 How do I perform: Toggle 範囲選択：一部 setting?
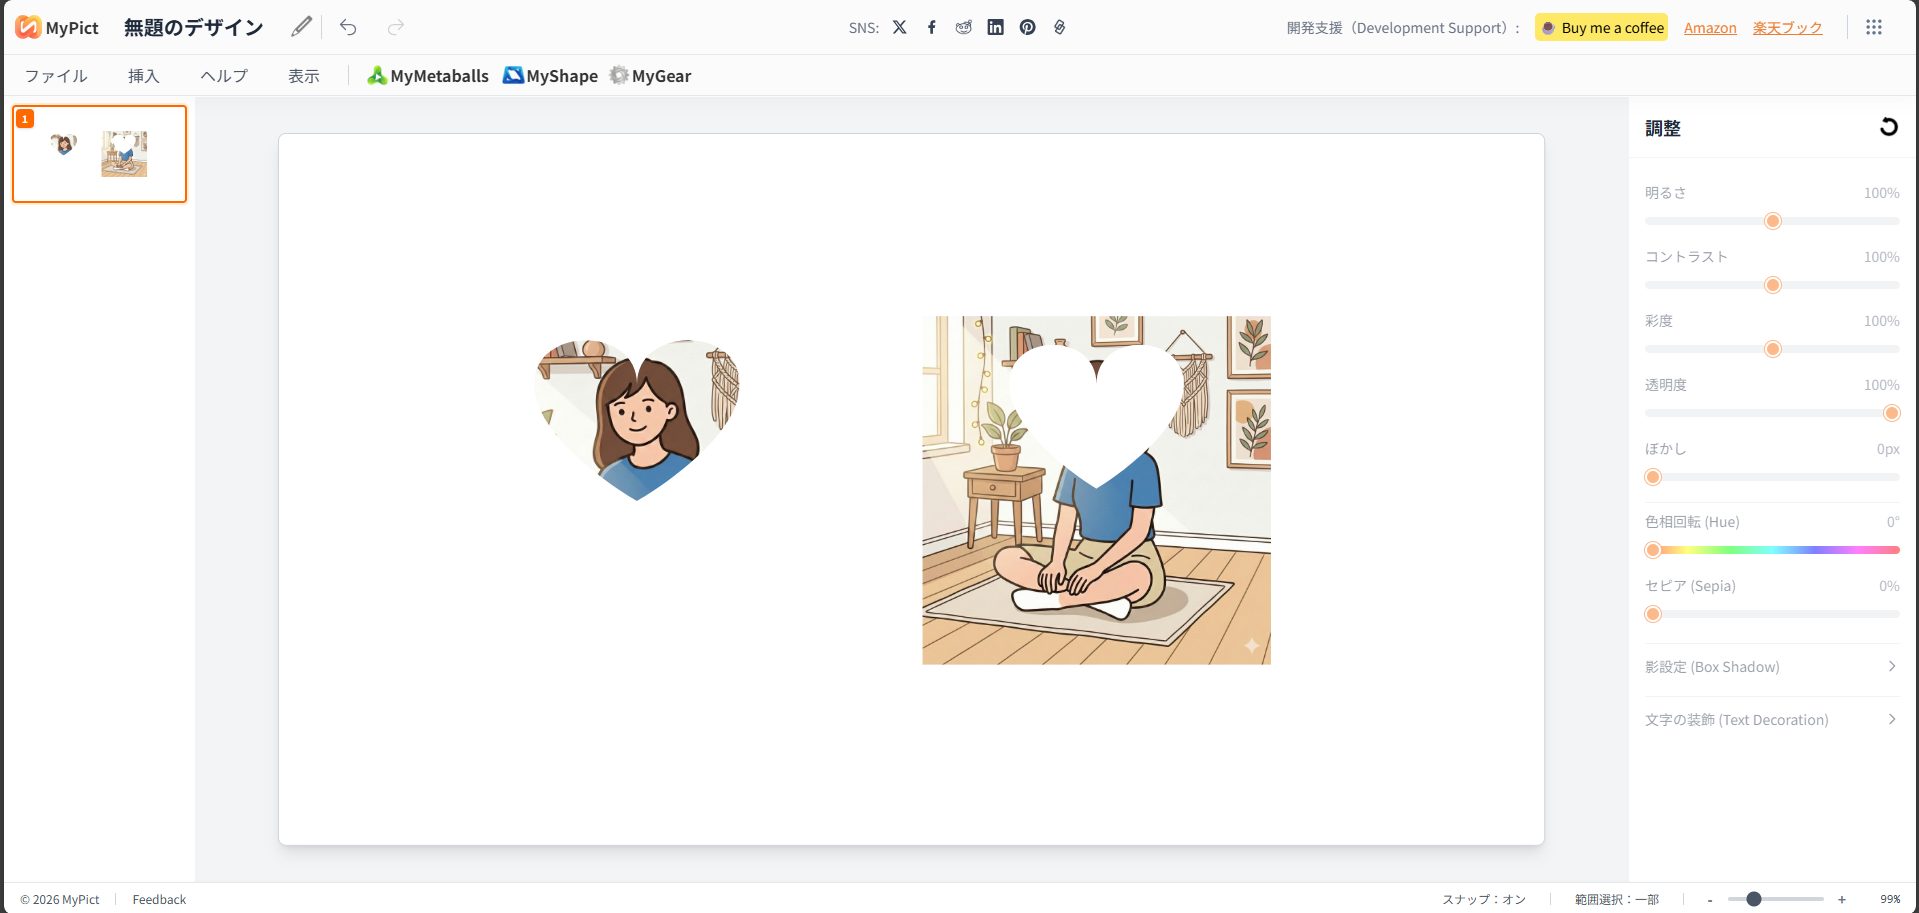point(1617,900)
